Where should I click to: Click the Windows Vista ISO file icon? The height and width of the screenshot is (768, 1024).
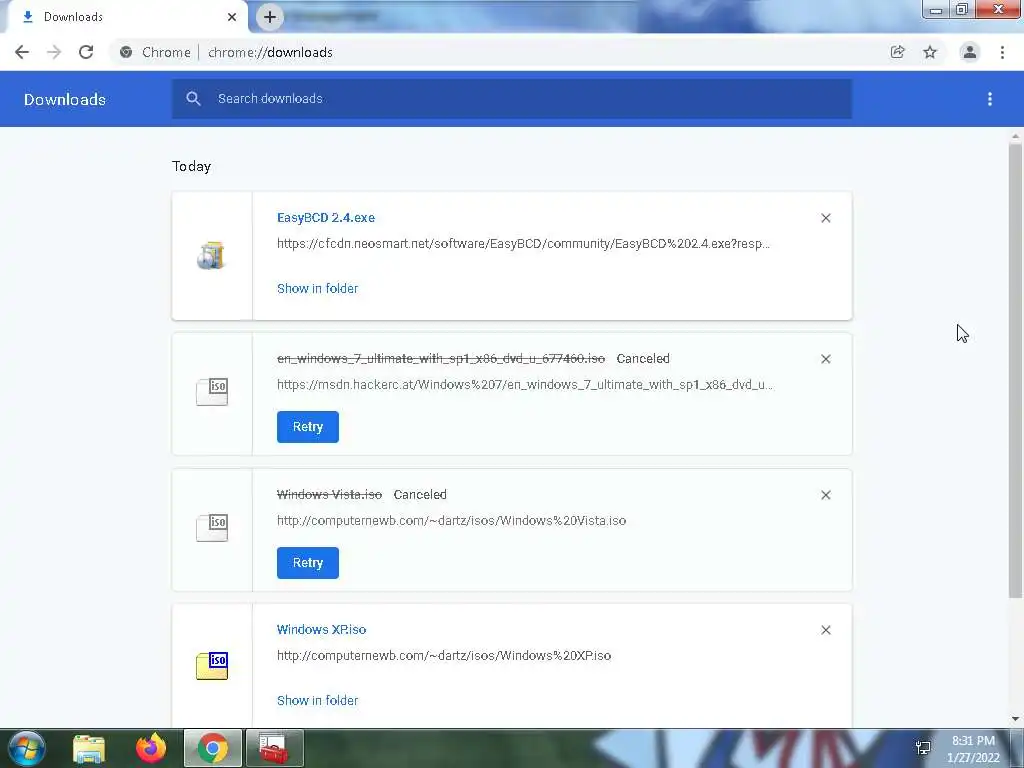[212, 528]
